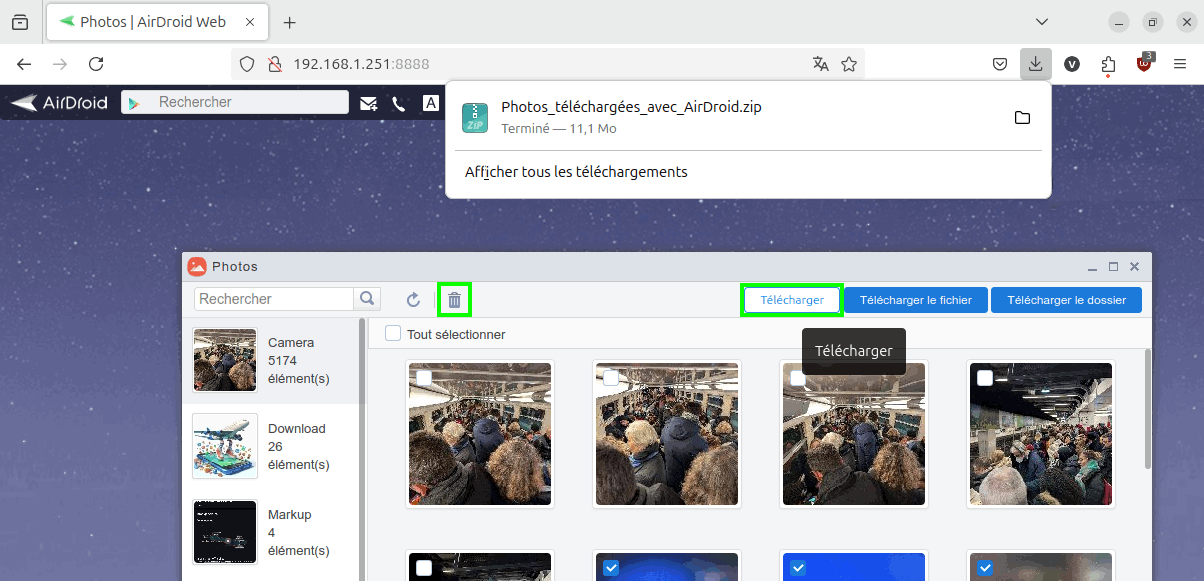1204x581 pixels.
Task: Close the 'Photos | AirDroid Web' tab
Action: click(x=248, y=22)
